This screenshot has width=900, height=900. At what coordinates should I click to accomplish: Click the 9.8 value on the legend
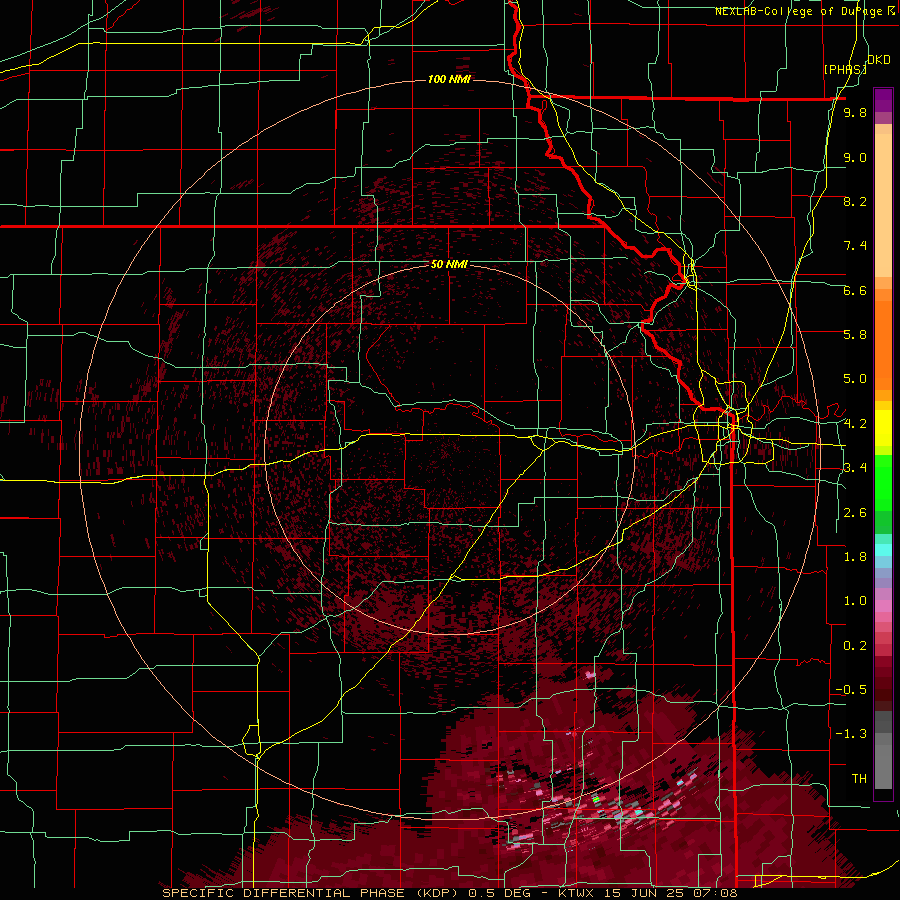[x=855, y=113]
